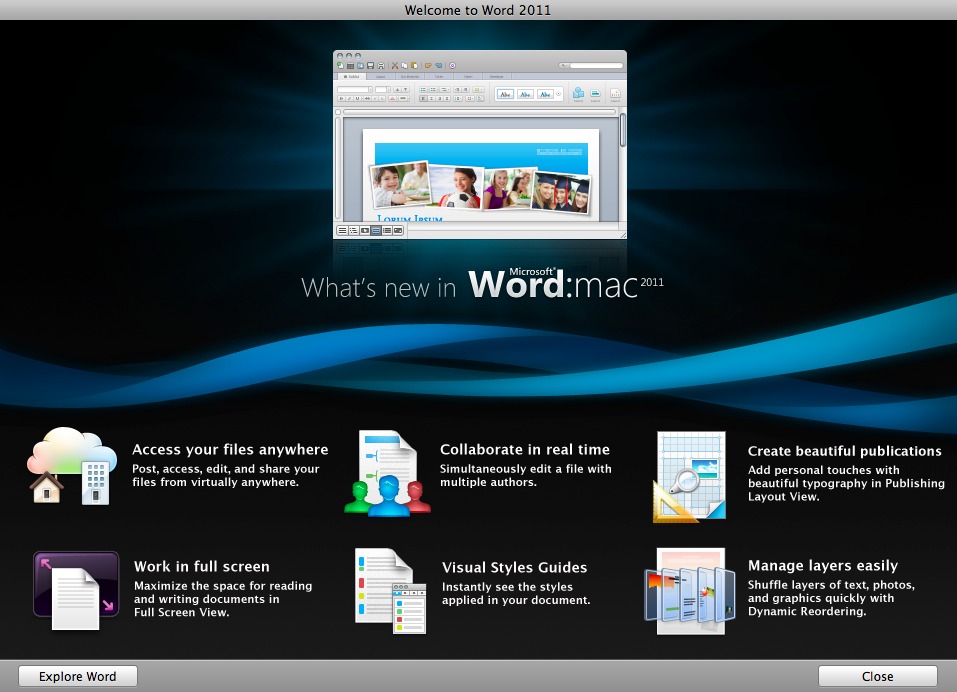Screen dimensions: 957x692
Task: Click the 'What's new in' text
Action: click(379, 288)
